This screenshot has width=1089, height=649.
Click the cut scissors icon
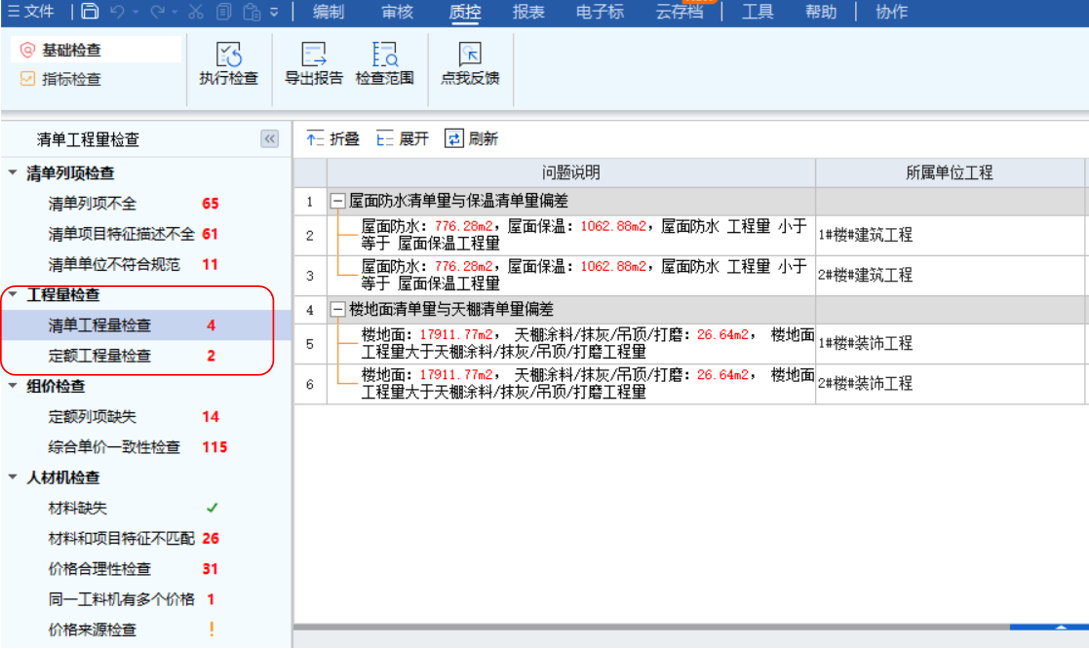[196, 12]
